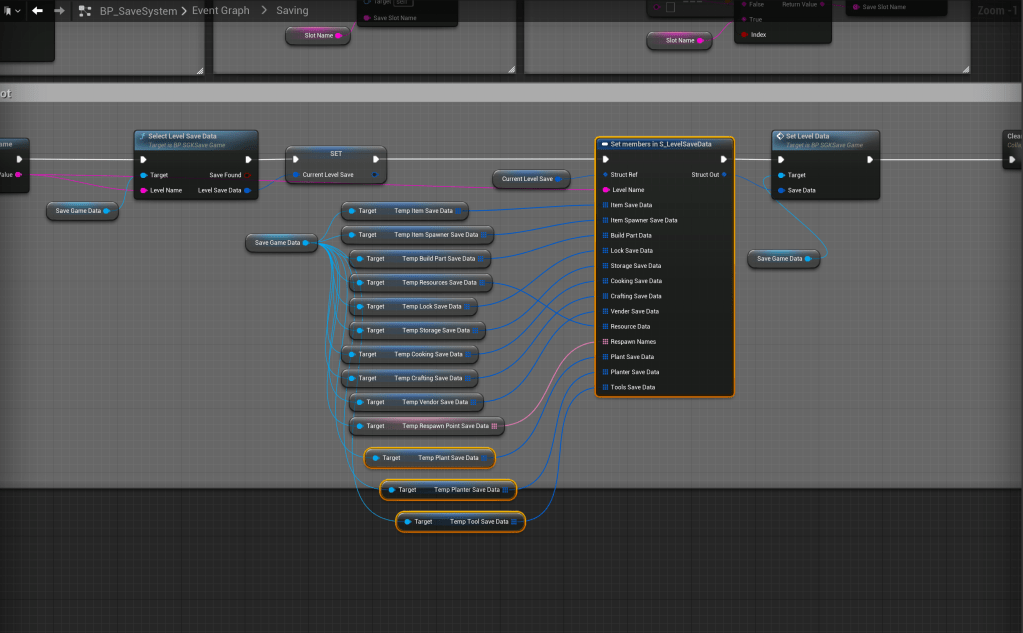Open BP_SaveSystem from the breadcrumb

137,11
